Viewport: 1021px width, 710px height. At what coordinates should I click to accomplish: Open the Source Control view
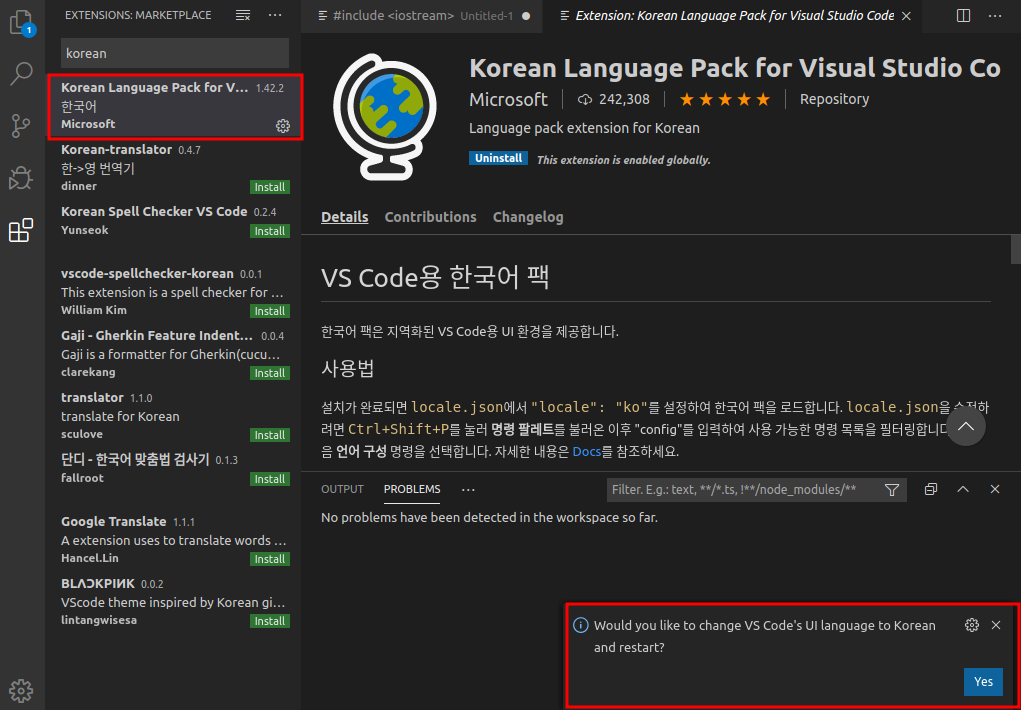click(21, 125)
